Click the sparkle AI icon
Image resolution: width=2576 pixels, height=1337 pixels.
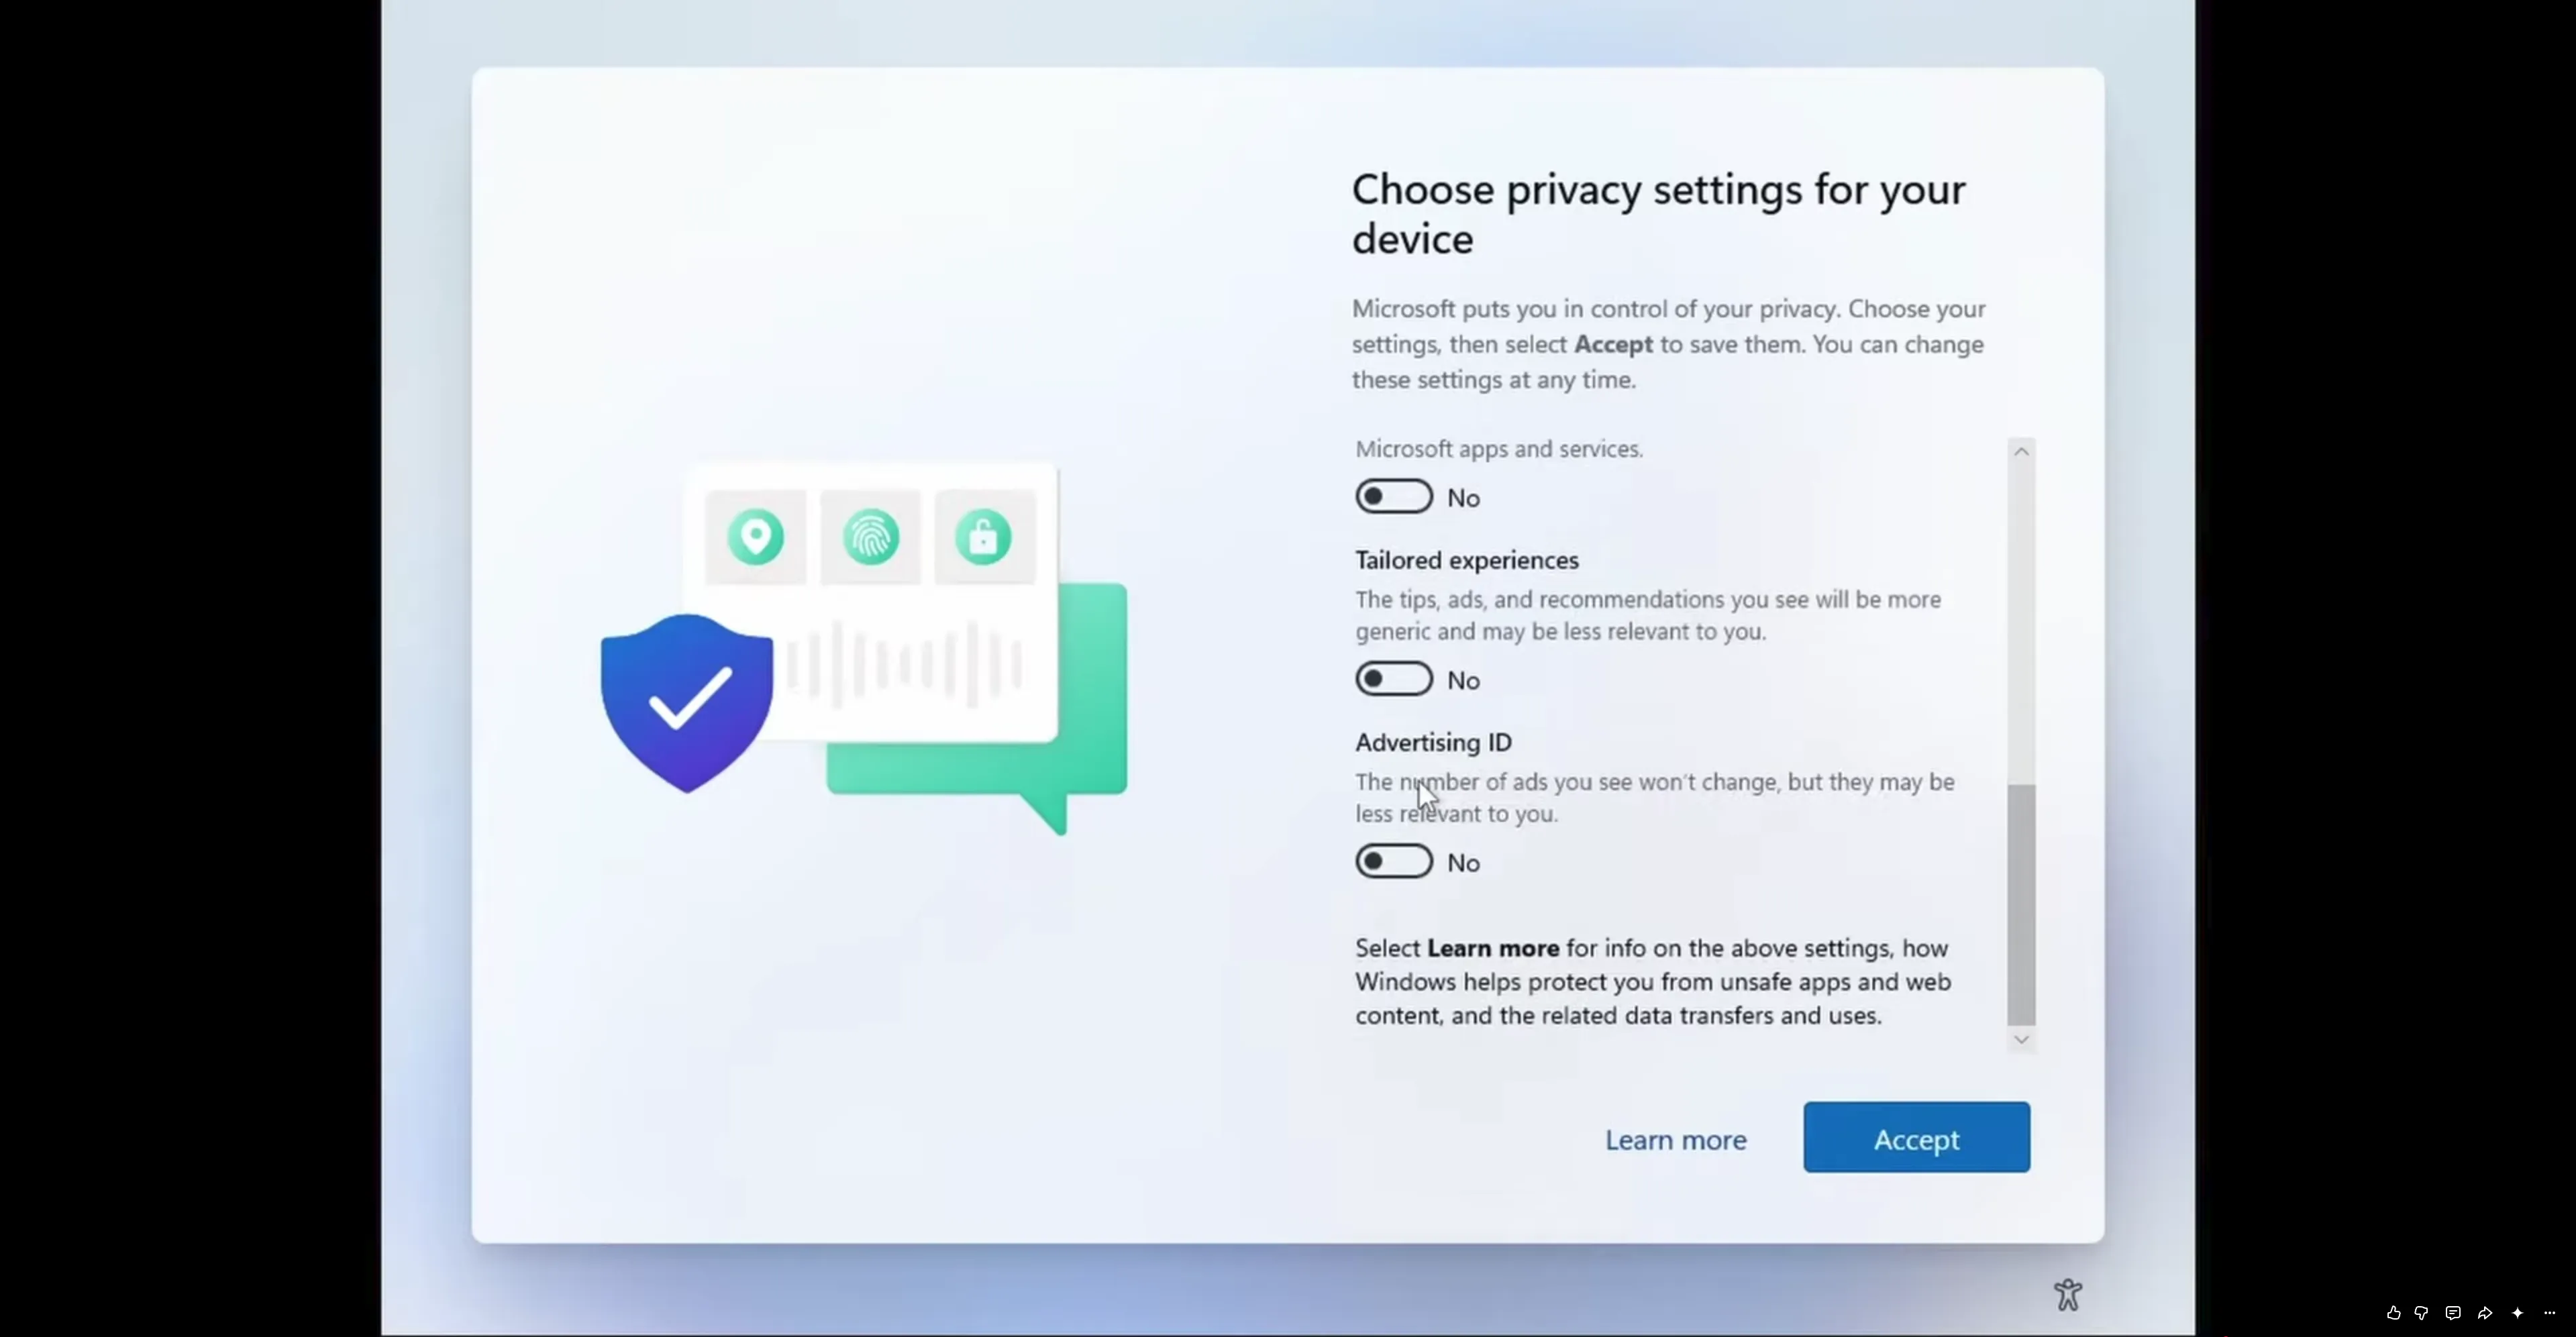pos(2517,1313)
